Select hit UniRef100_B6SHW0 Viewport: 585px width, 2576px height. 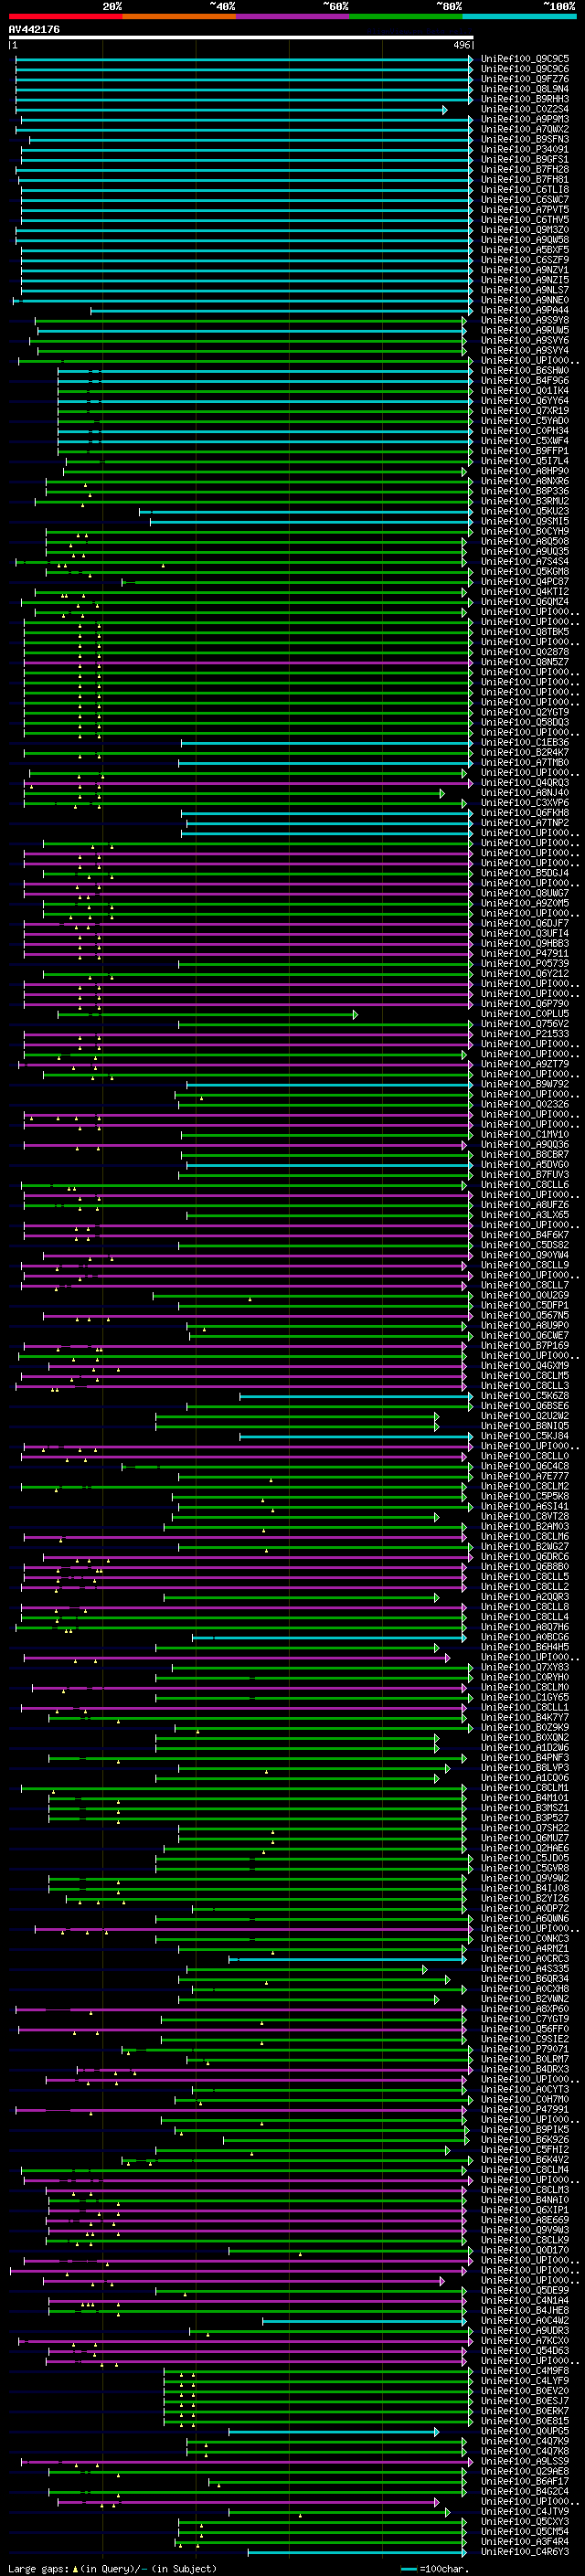(525, 370)
